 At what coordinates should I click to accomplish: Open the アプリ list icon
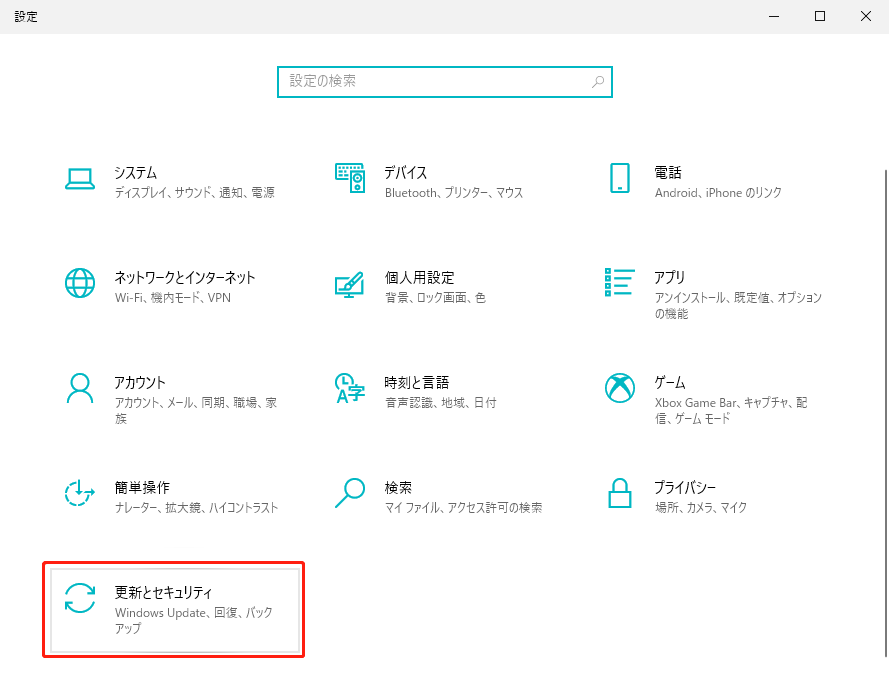620,282
